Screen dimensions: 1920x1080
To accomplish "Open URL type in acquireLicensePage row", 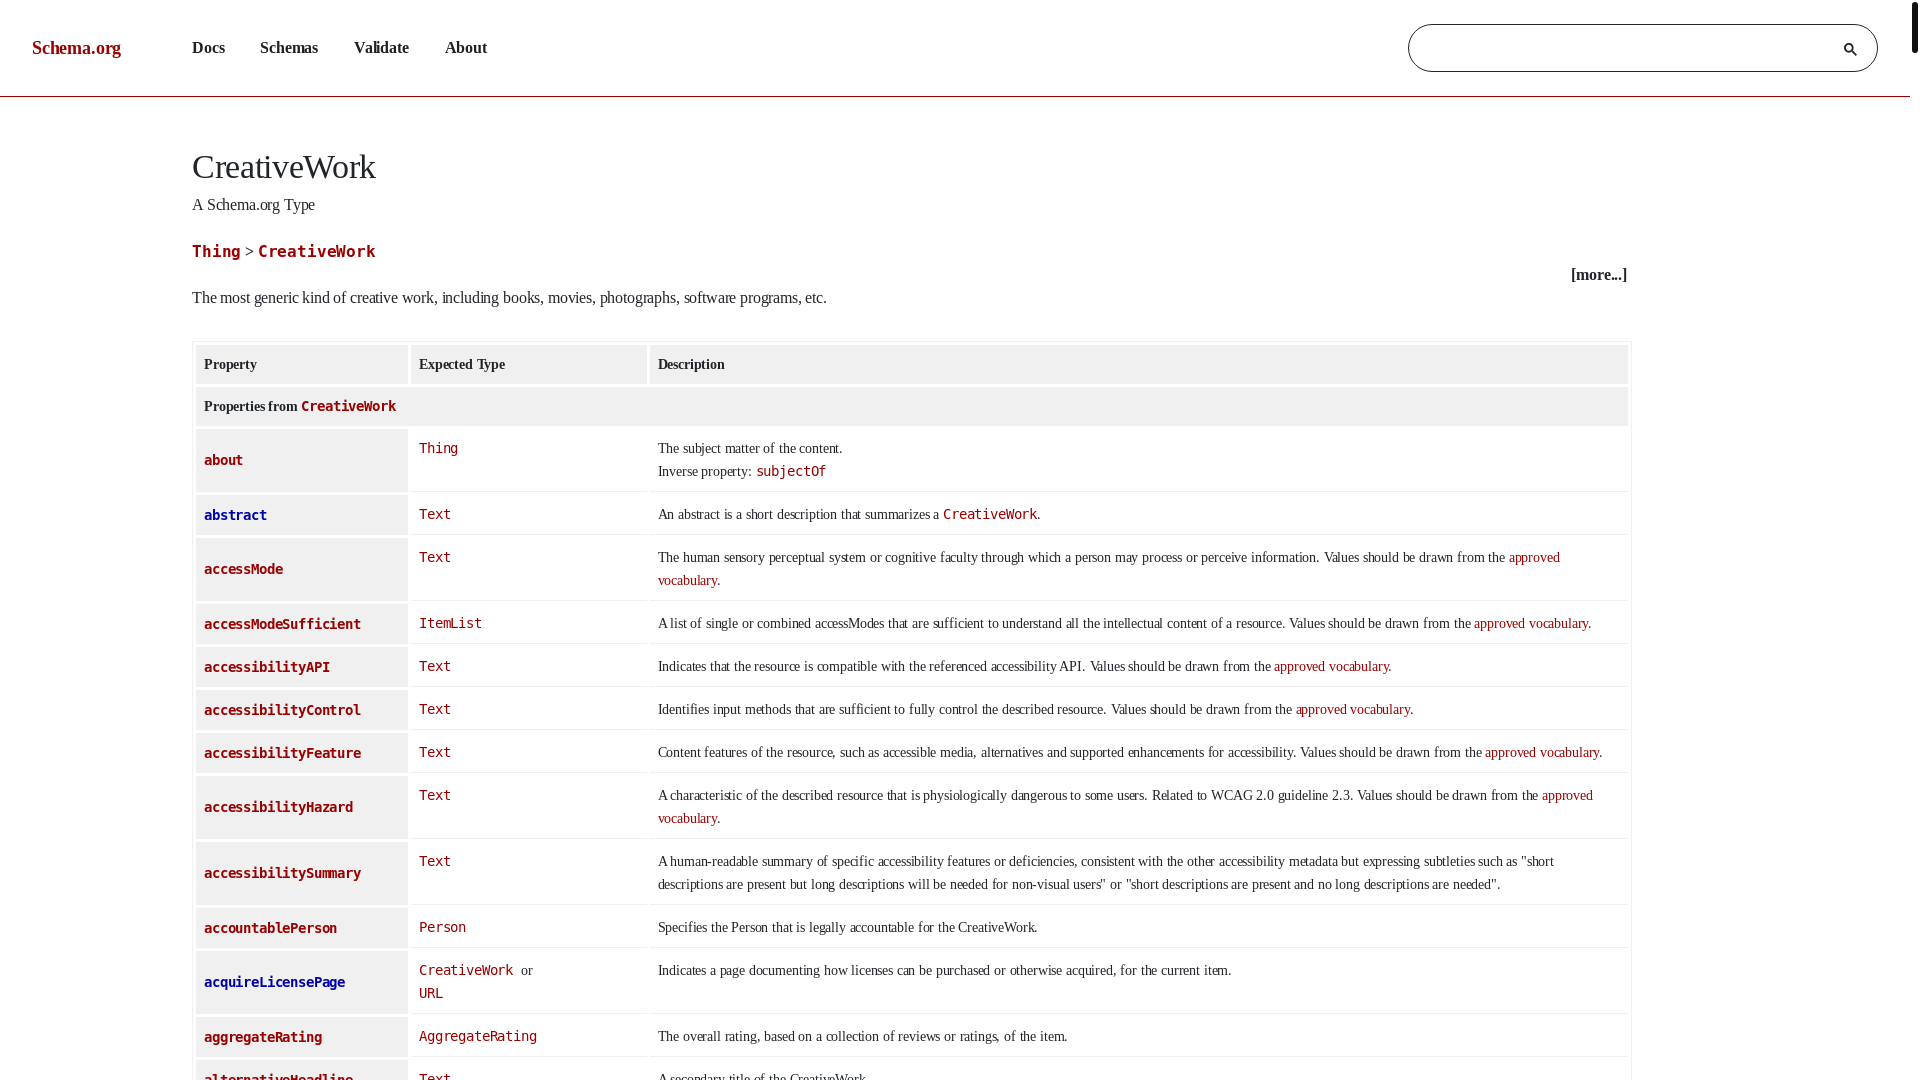I will 431,993.
